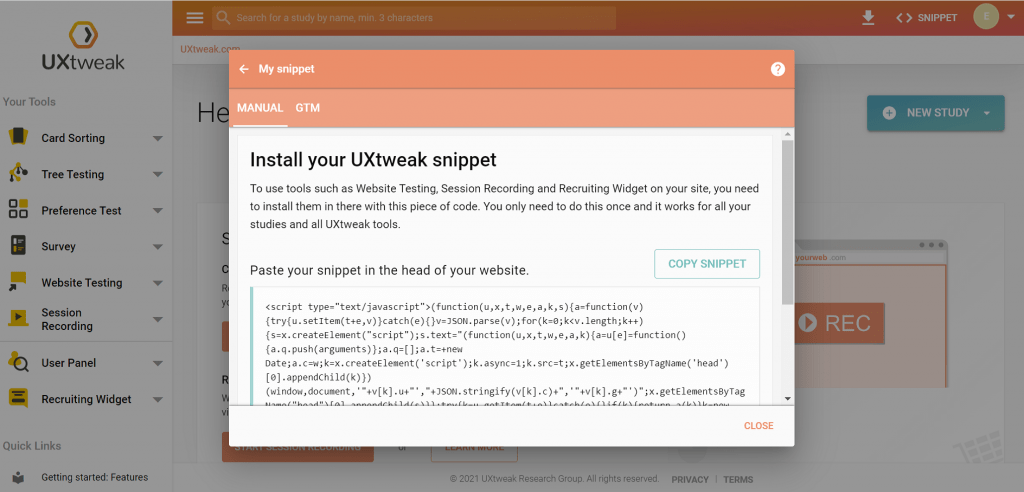Open the help question mark icon

pos(778,69)
